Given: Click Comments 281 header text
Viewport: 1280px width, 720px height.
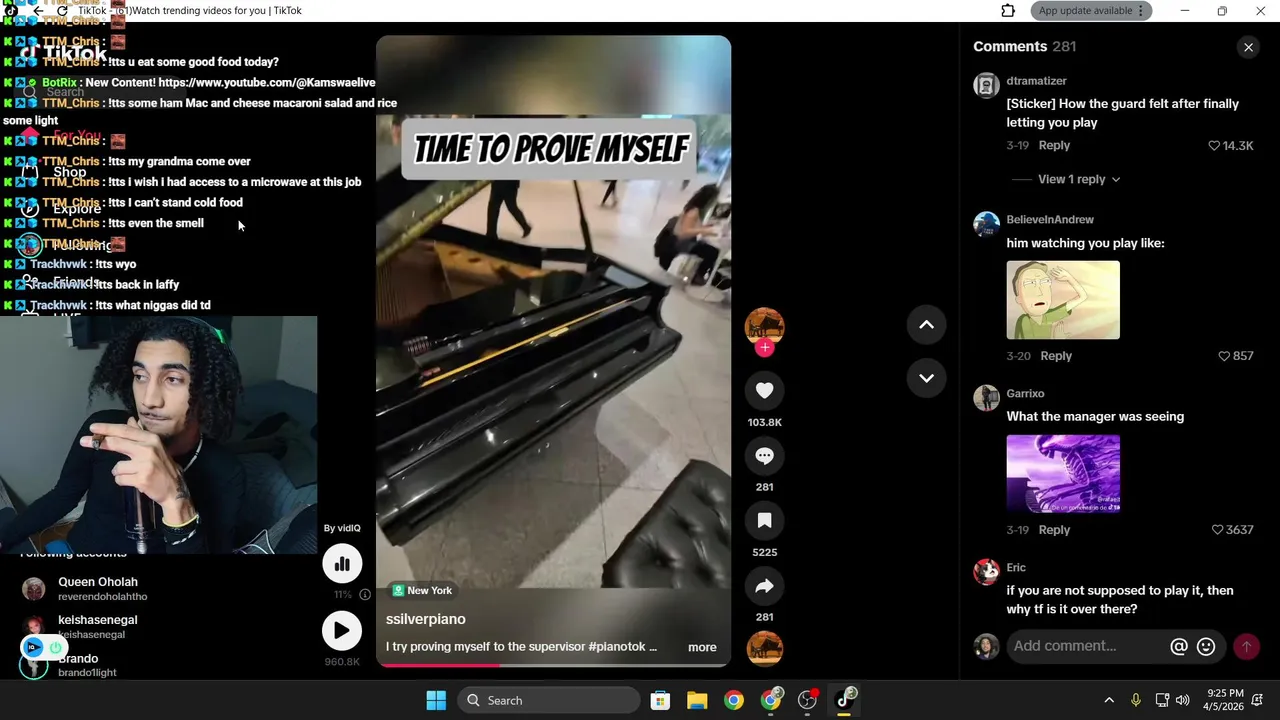Looking at the screenshot, I should tap(1024, 47).
